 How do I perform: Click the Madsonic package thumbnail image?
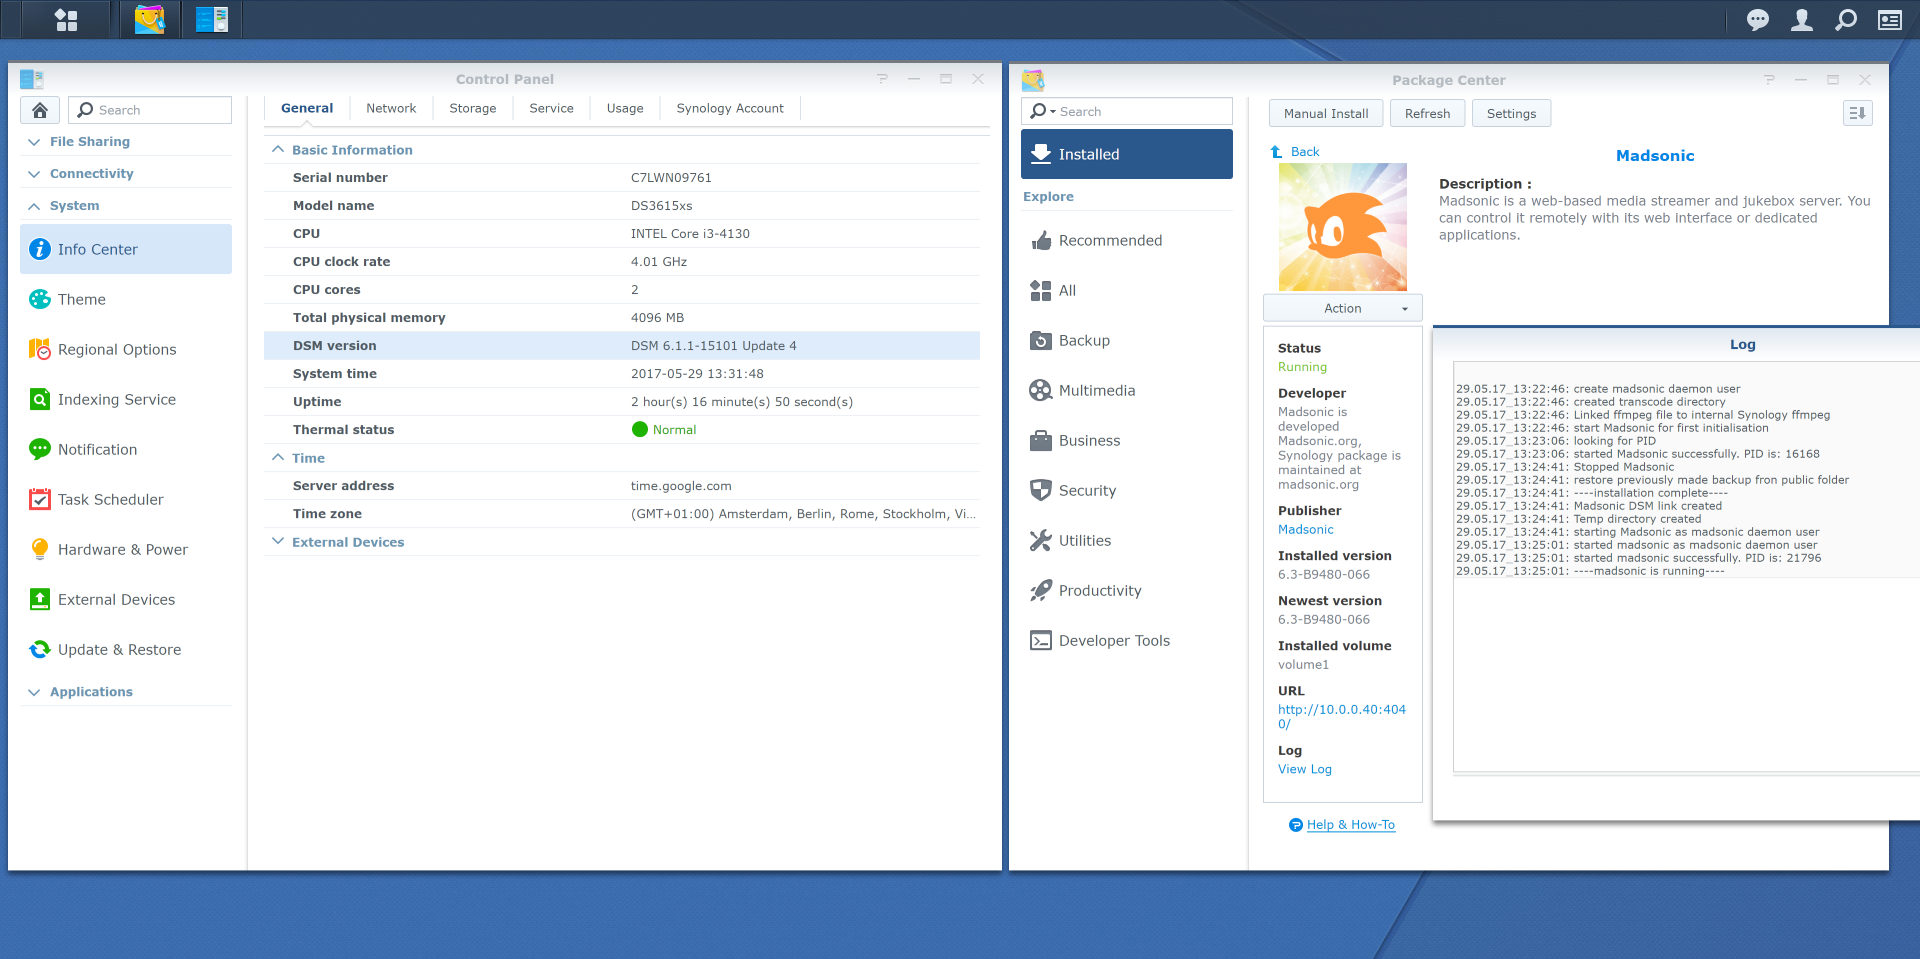(x=1342, y=227)
